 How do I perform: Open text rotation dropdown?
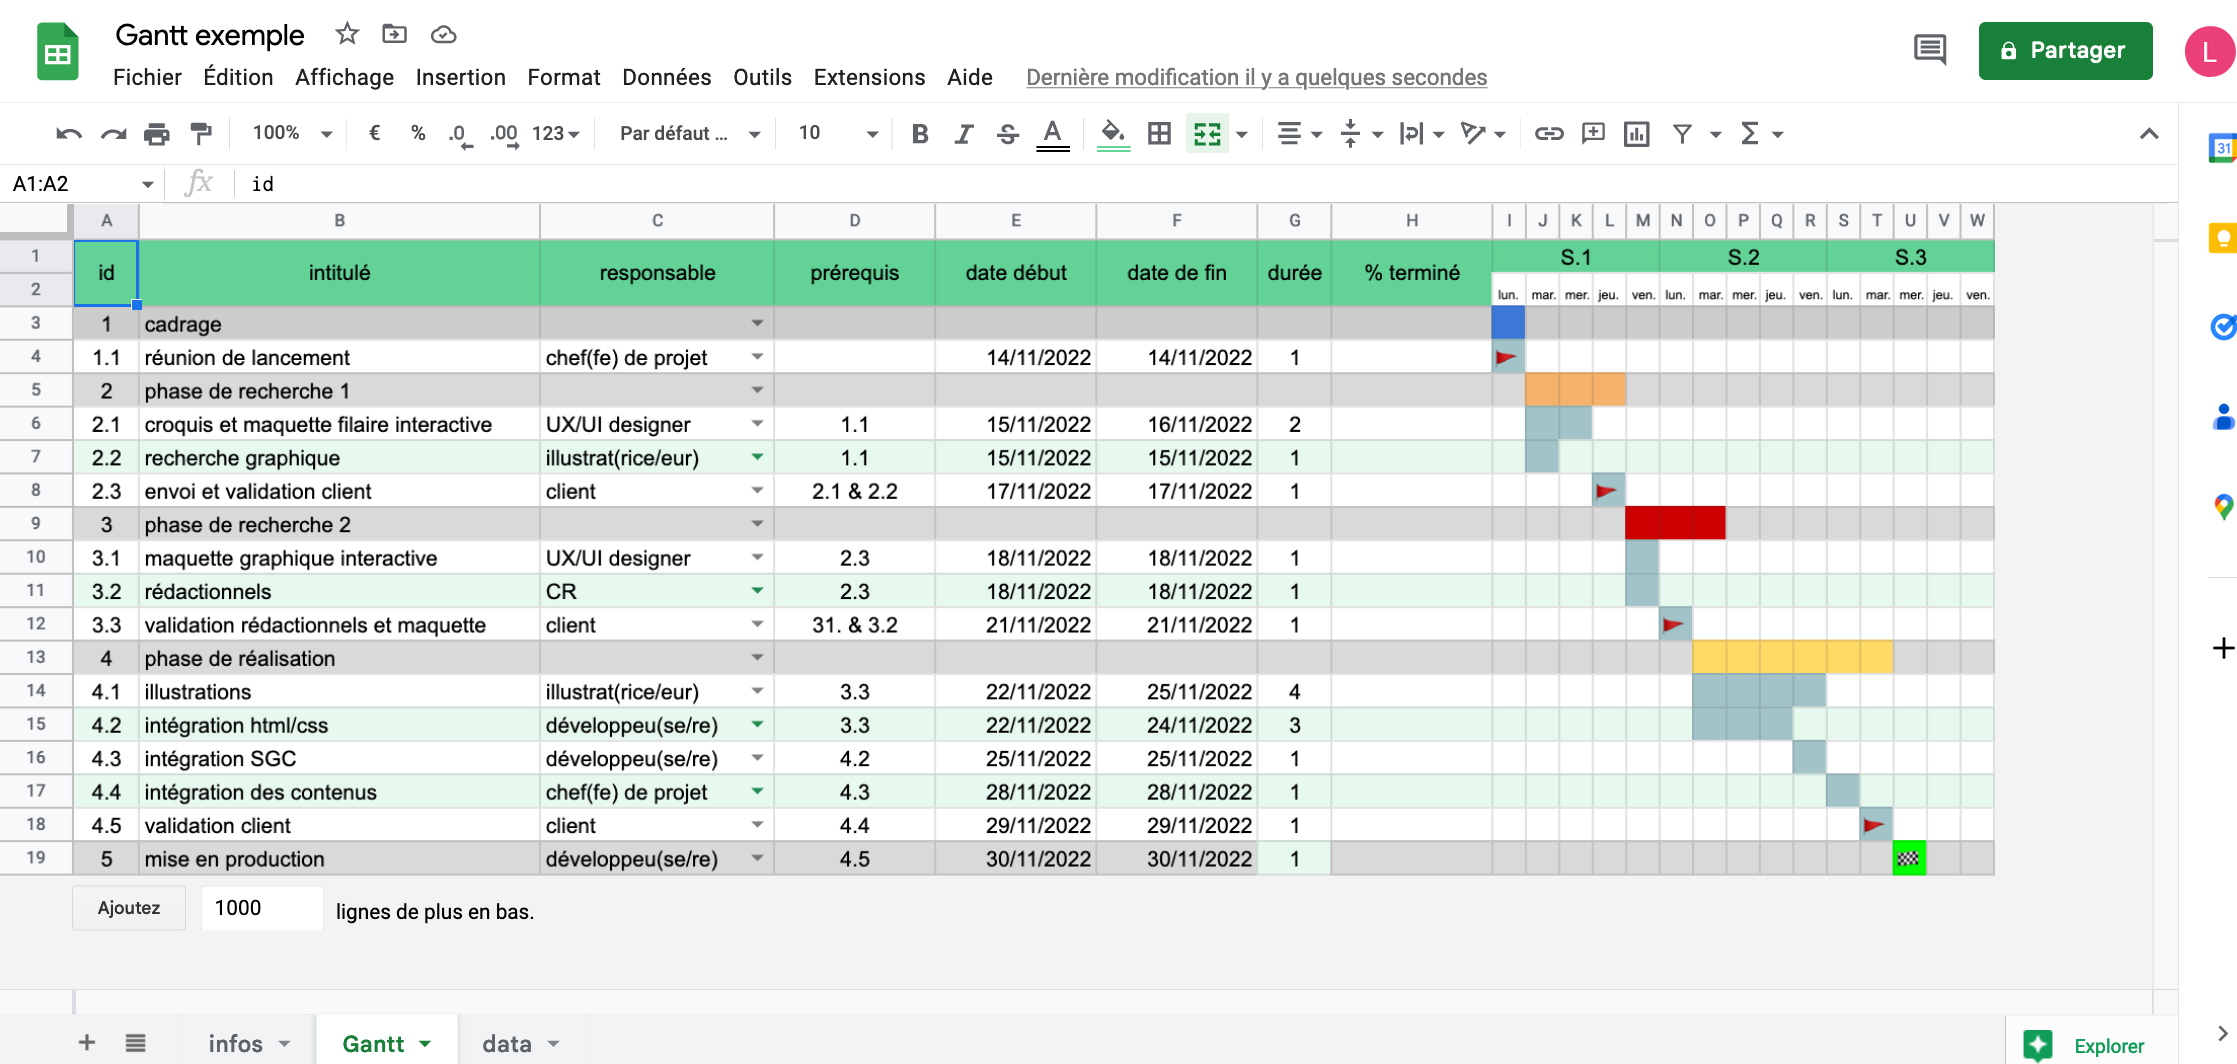[1483, 134]
